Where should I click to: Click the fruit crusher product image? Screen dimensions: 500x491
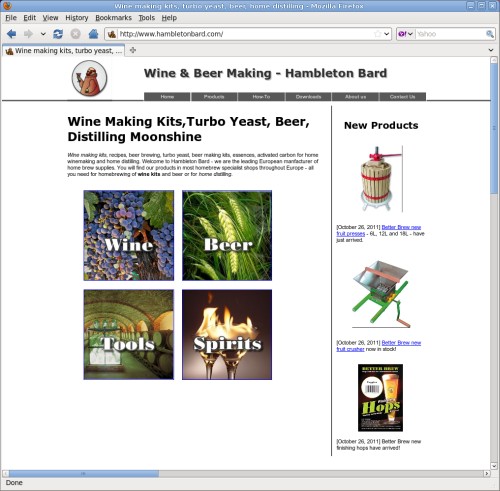381,294
